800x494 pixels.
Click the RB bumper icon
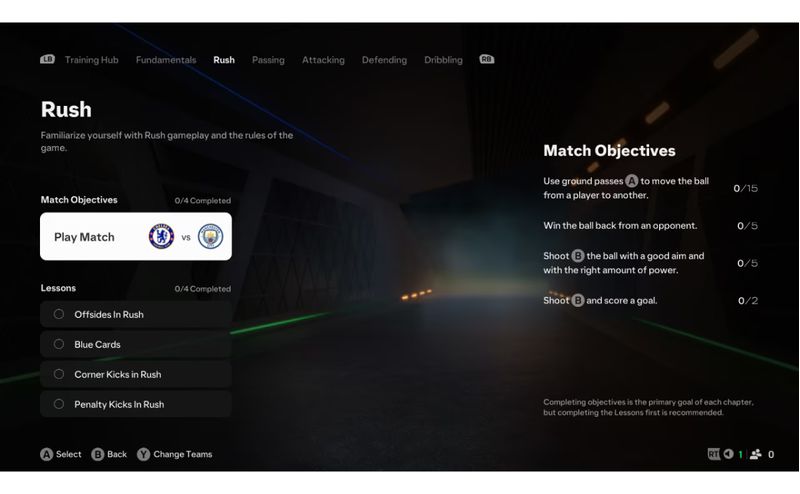[487, 60]
